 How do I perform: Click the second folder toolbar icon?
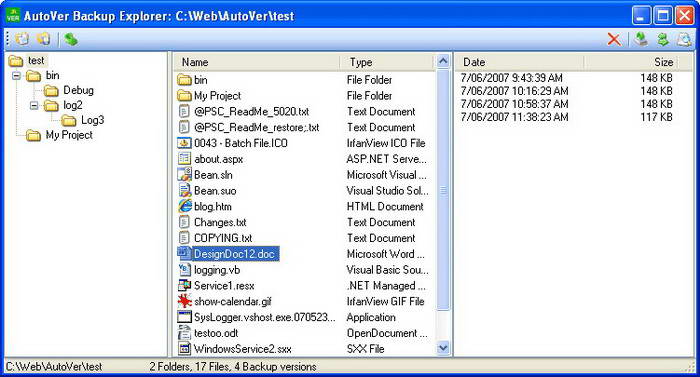(x=43, y=39)
